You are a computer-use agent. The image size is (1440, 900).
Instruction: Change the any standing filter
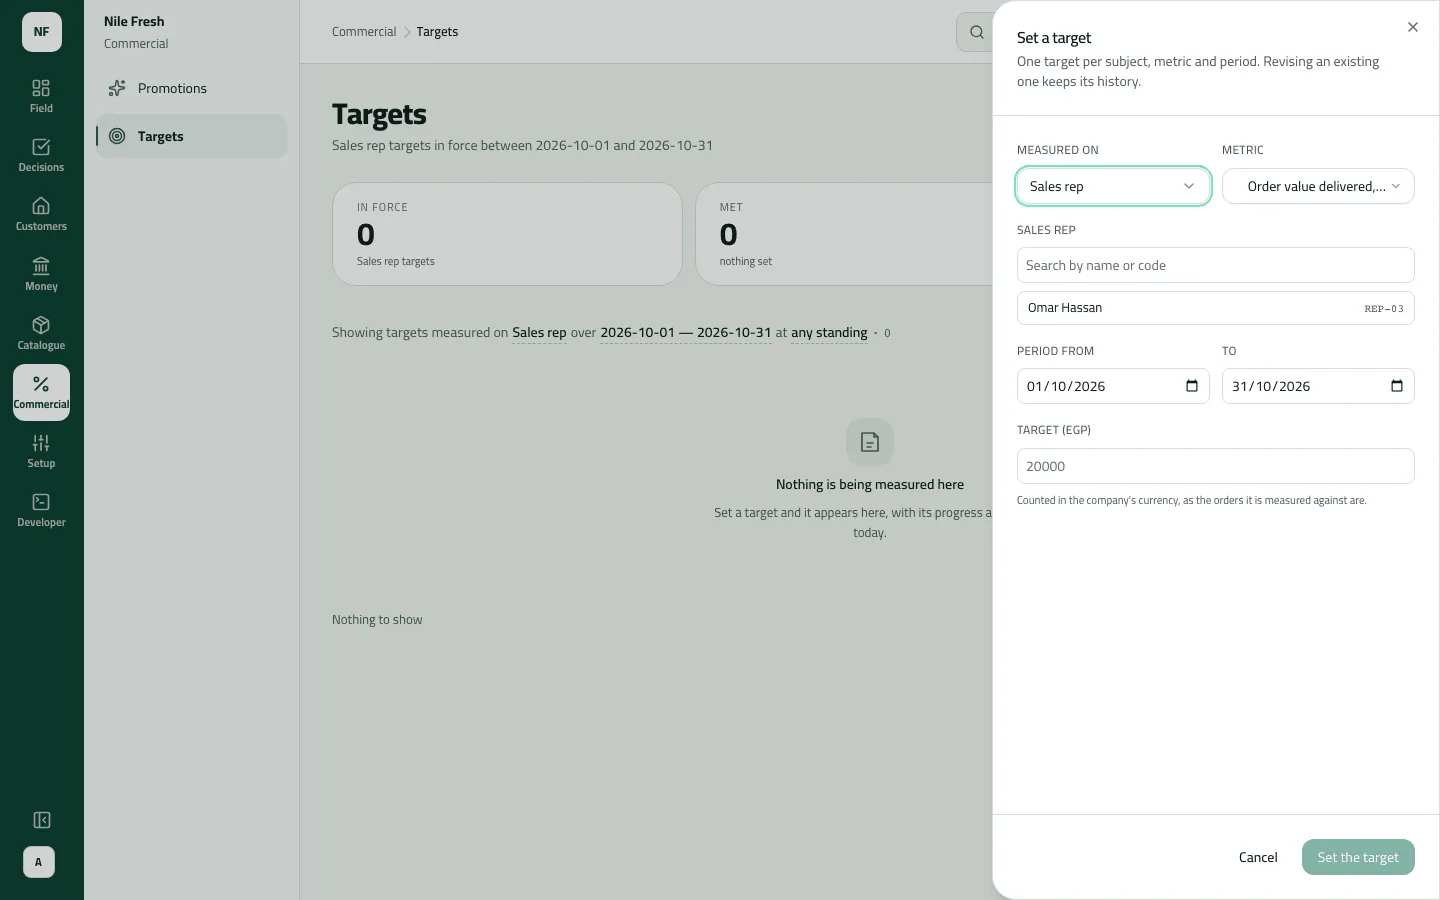point(829,333)
